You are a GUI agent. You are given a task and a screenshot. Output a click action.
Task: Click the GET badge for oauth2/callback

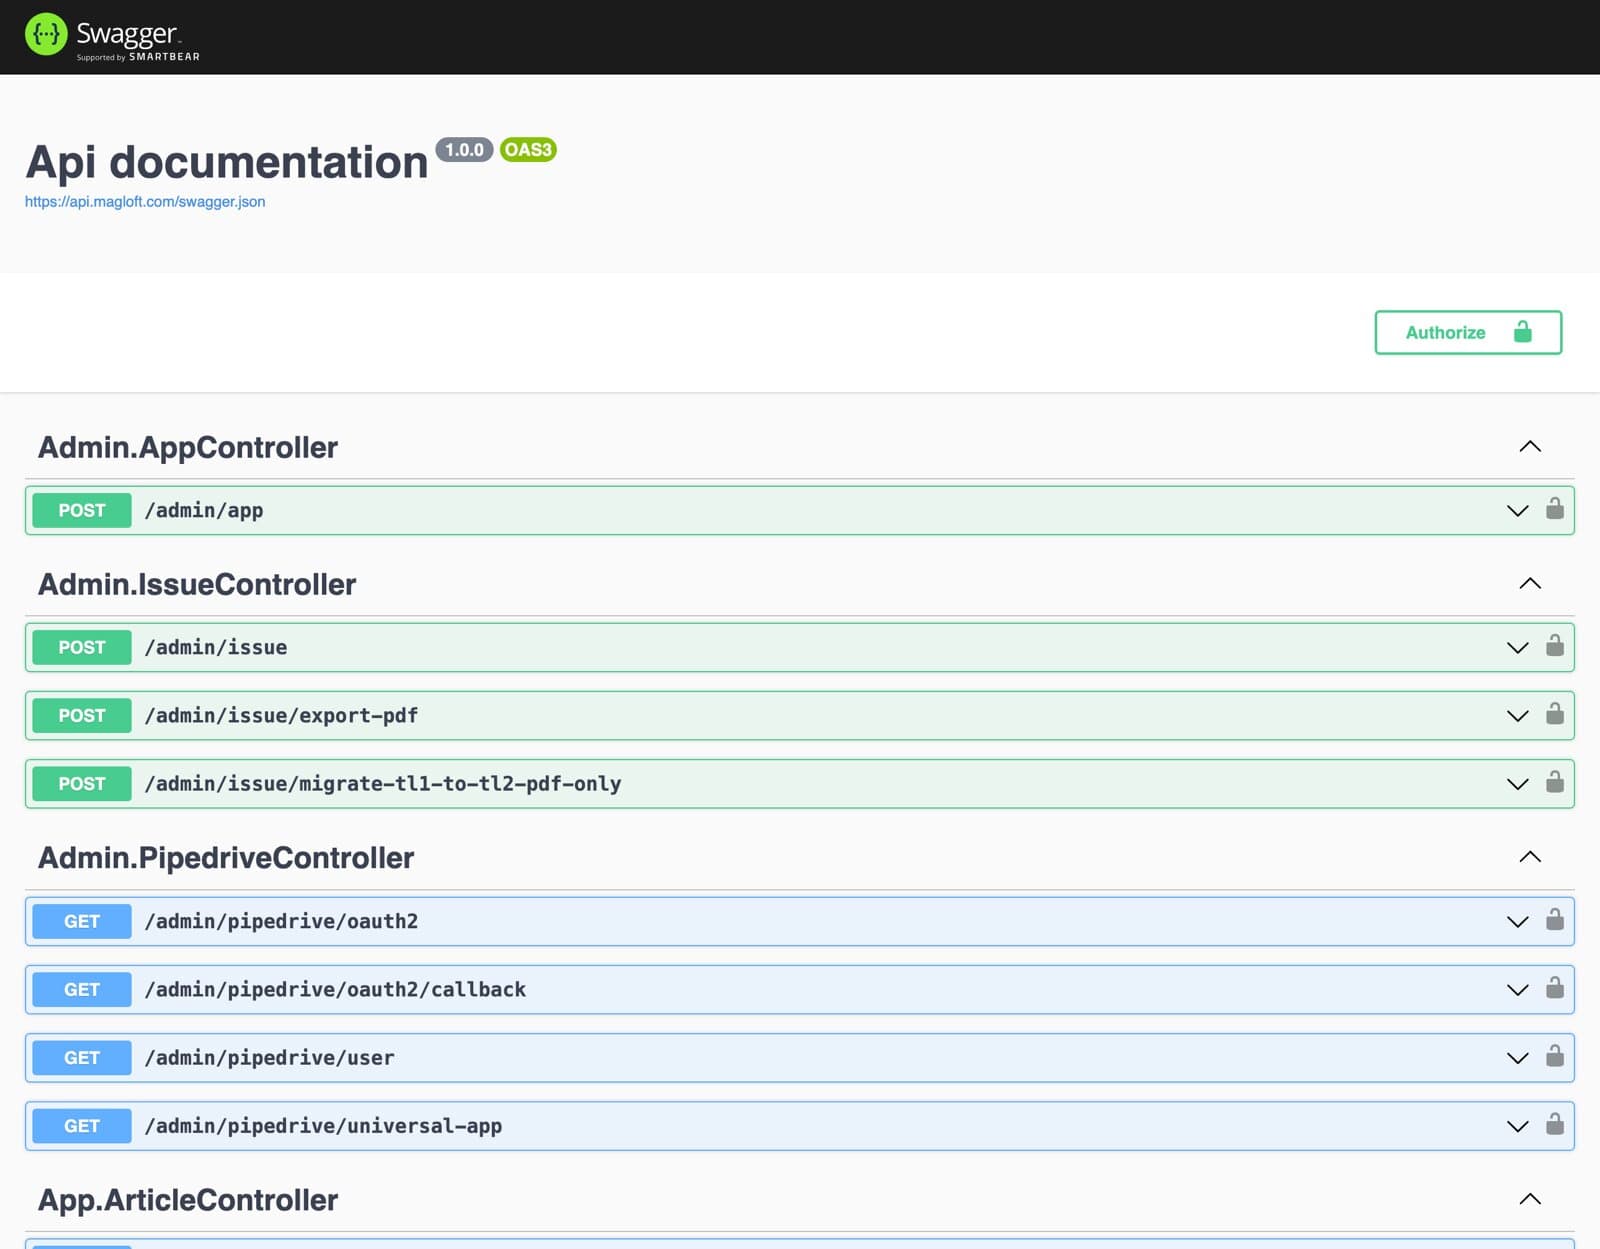pos(82,989)
